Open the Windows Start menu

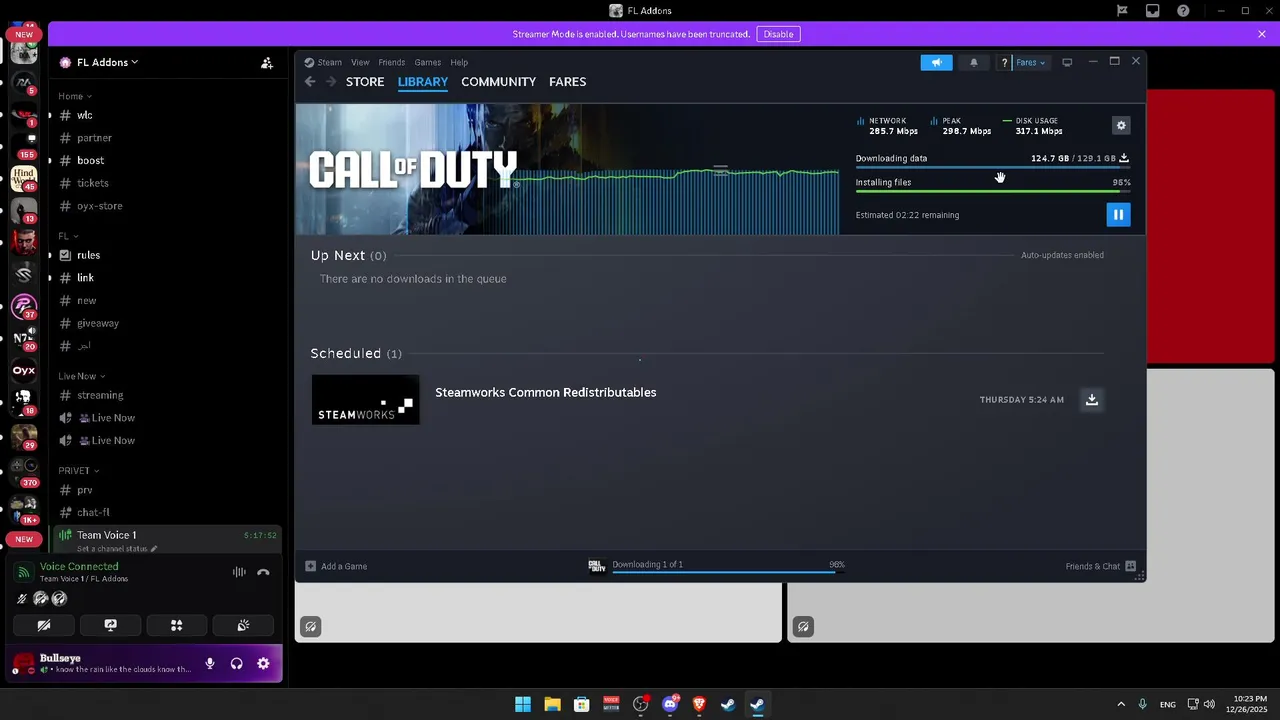tap(523, 704)
